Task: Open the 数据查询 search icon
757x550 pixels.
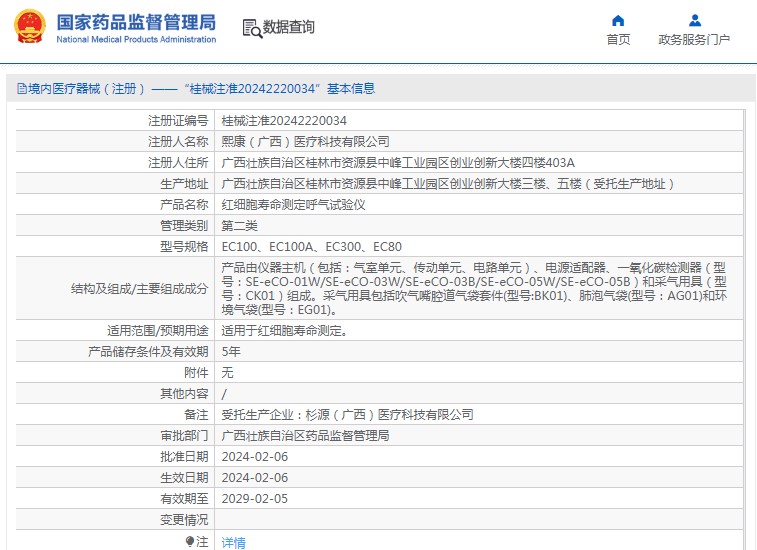Action: [252, 28]
